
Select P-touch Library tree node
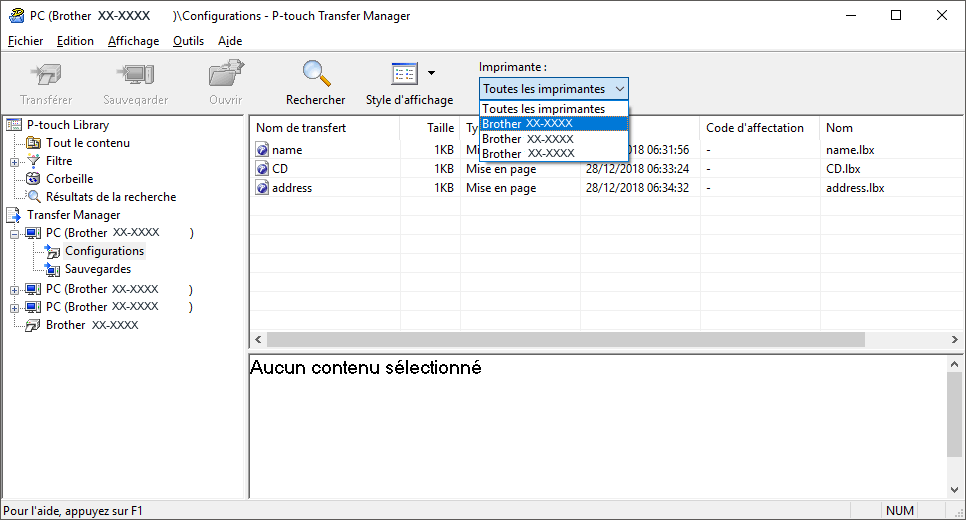[x=68, y=124]
